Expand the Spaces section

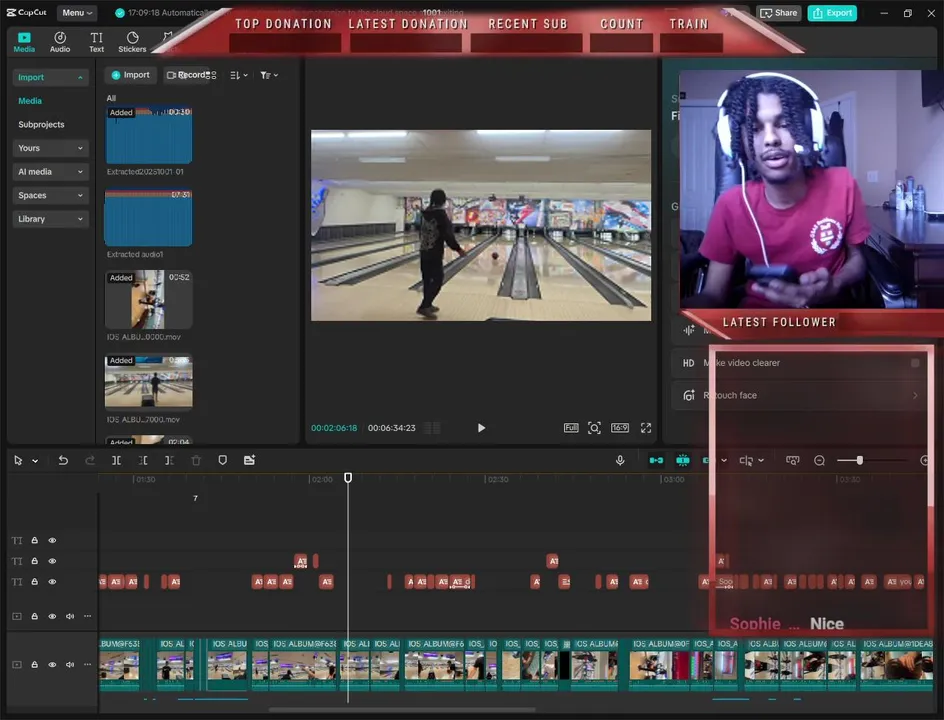[50, 195]
